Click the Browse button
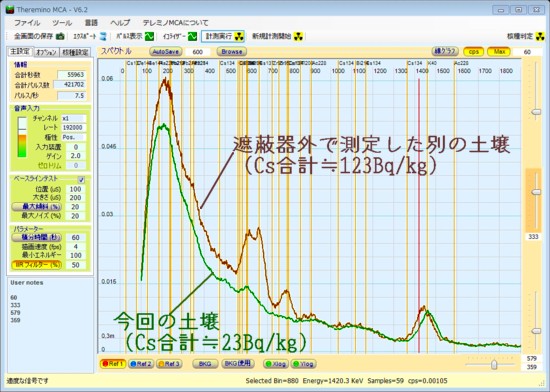550x392 pixels. pyautogui.click(x=232, y=52)
